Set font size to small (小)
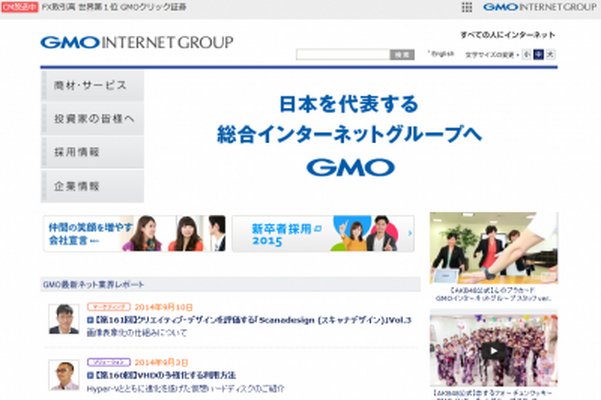Image resolution: width=601 pixels, height=400 pixels. point(527,54)
